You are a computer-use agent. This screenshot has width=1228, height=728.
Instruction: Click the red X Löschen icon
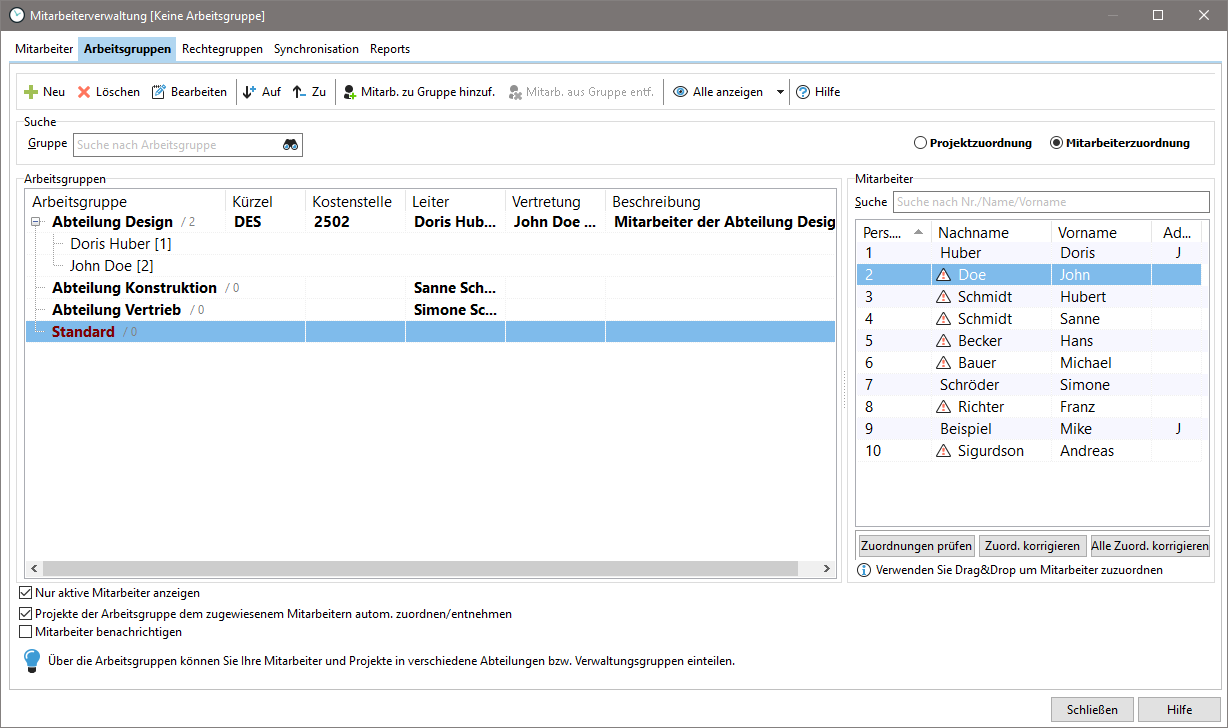pos(84,92)
